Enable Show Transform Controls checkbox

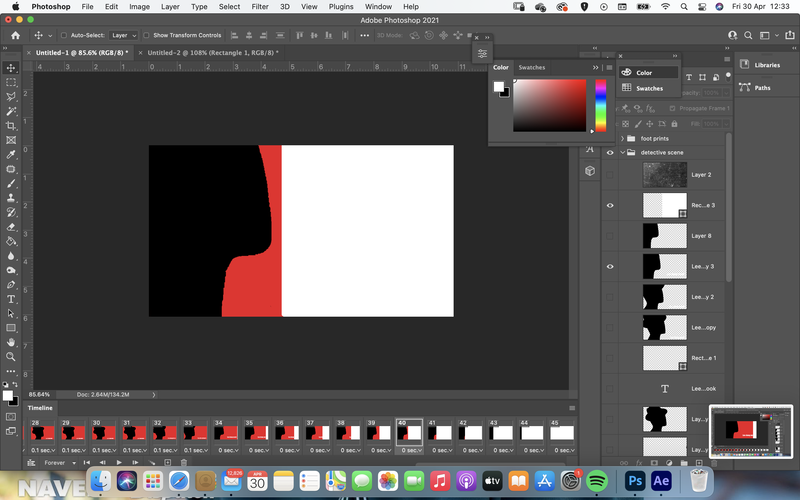[146, 35]
